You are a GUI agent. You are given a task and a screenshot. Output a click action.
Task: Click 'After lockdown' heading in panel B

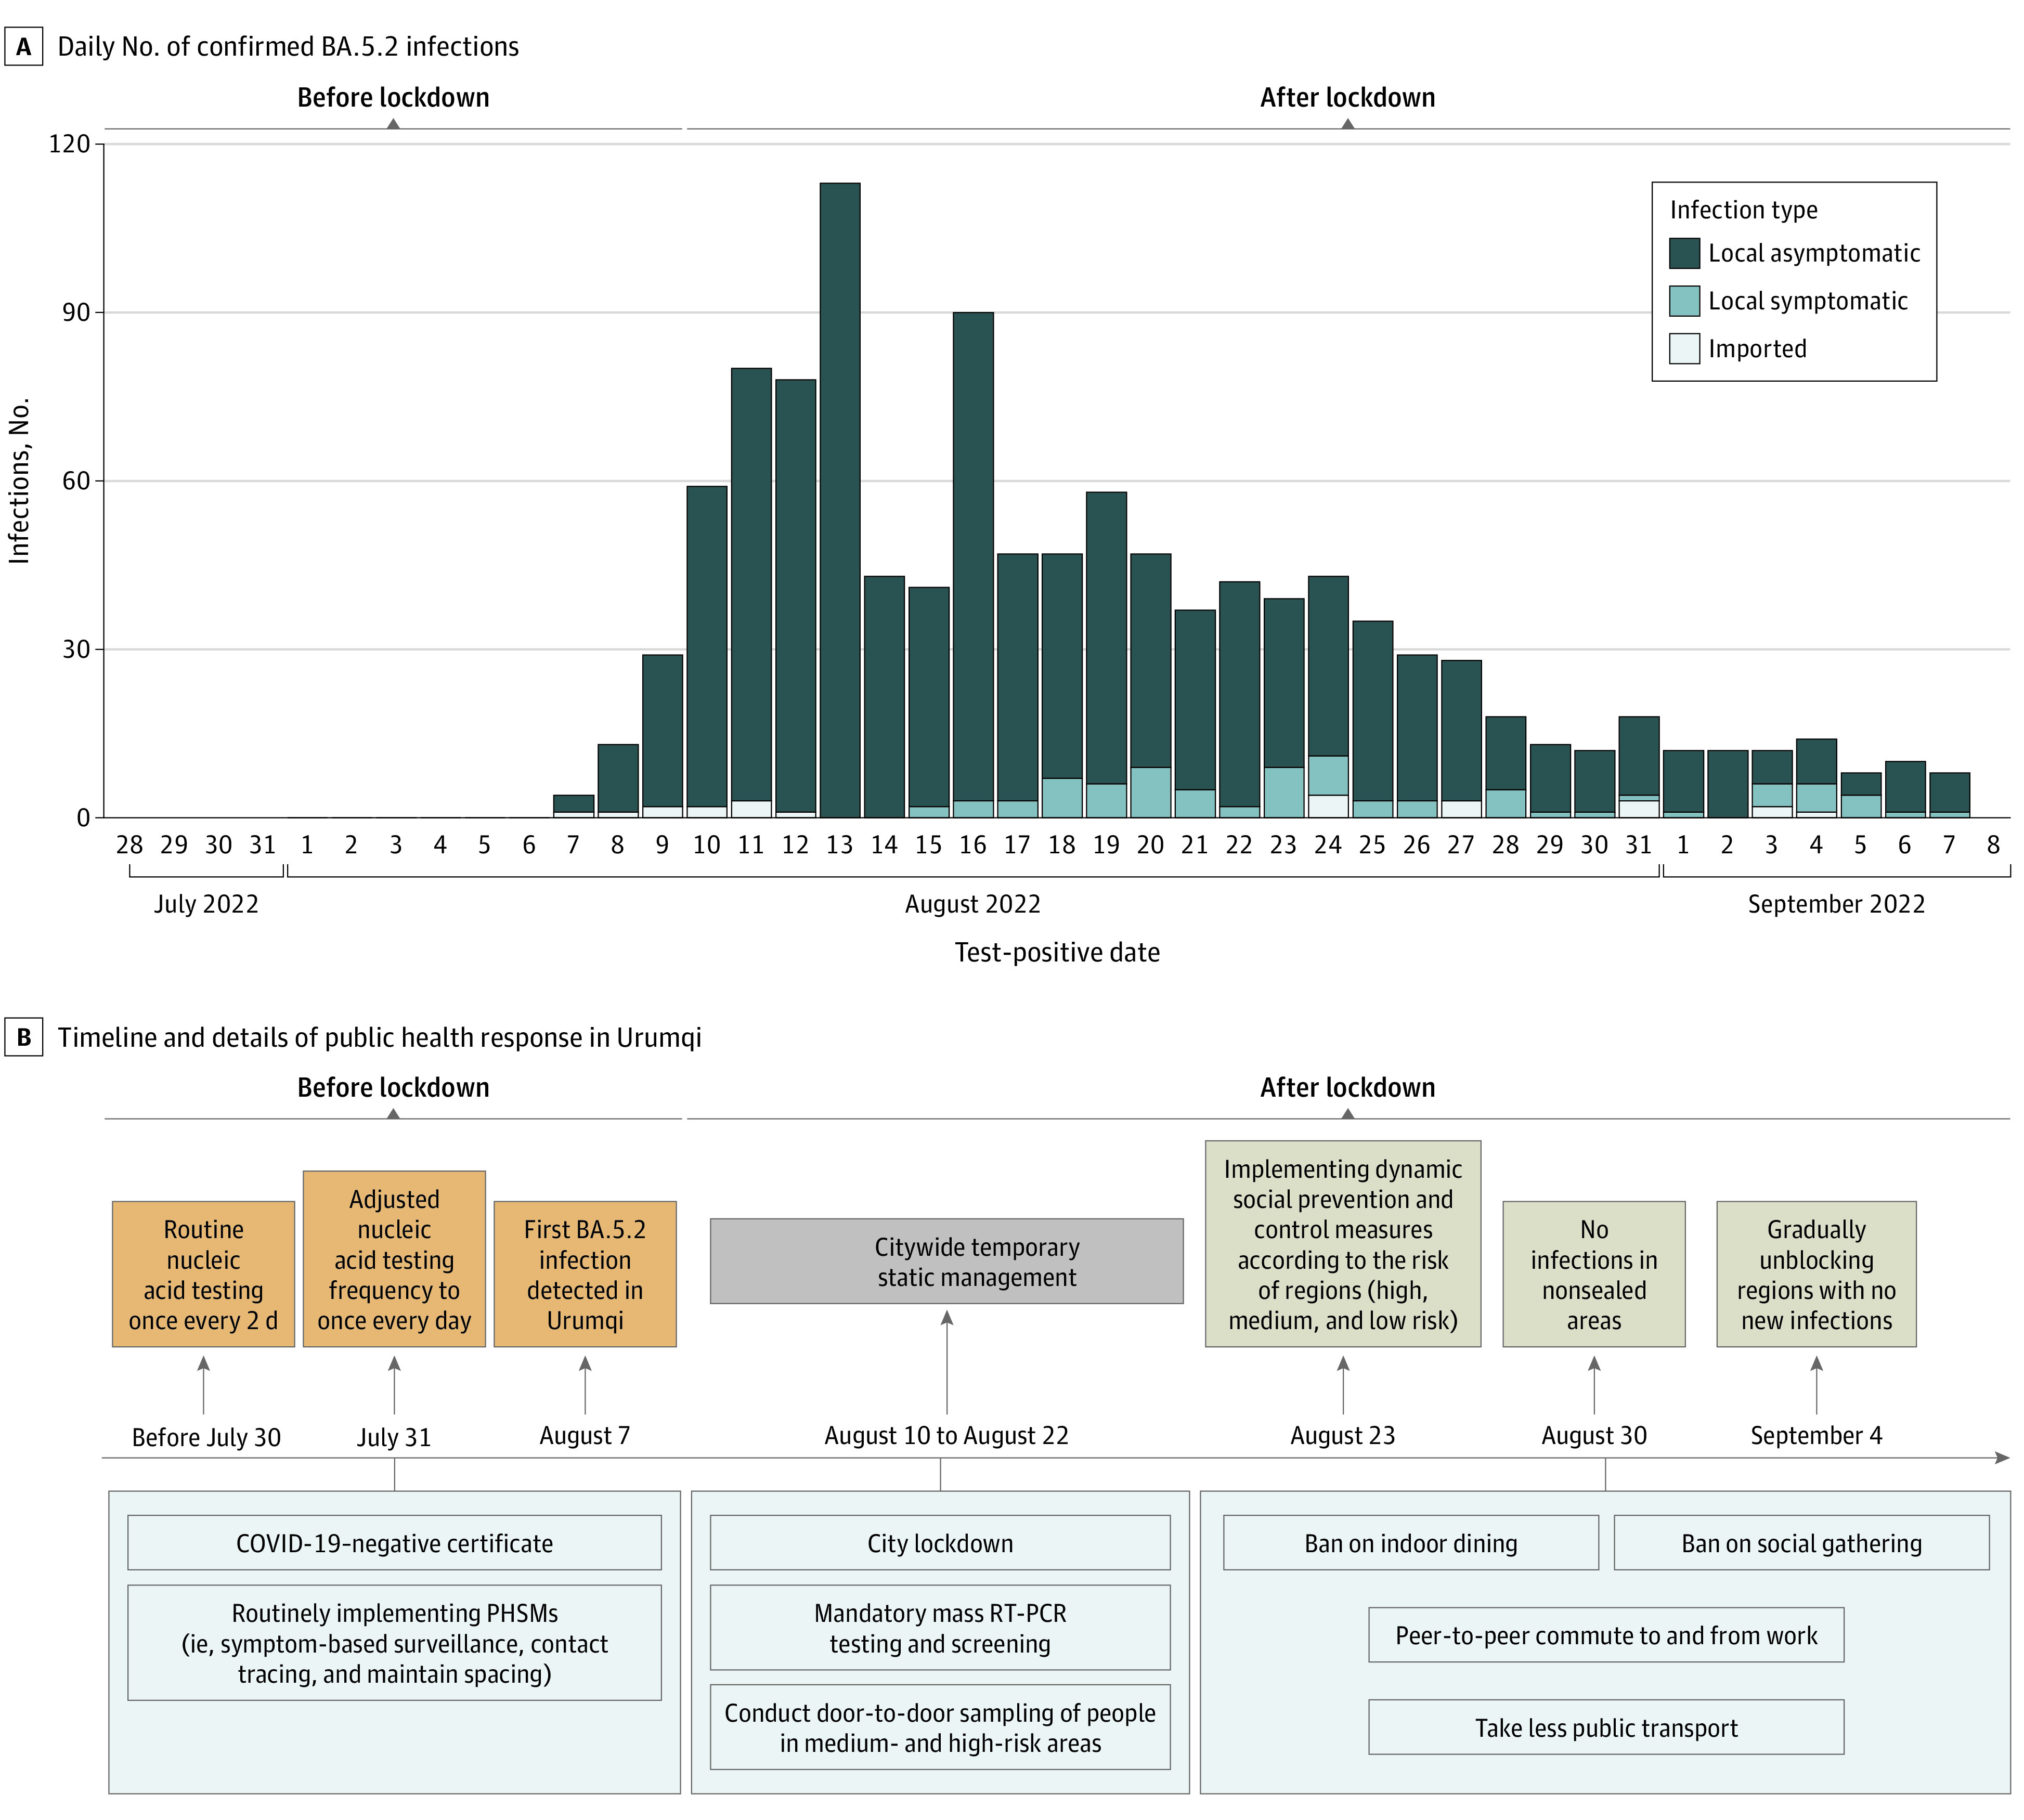click(x=1347, y=1088)
